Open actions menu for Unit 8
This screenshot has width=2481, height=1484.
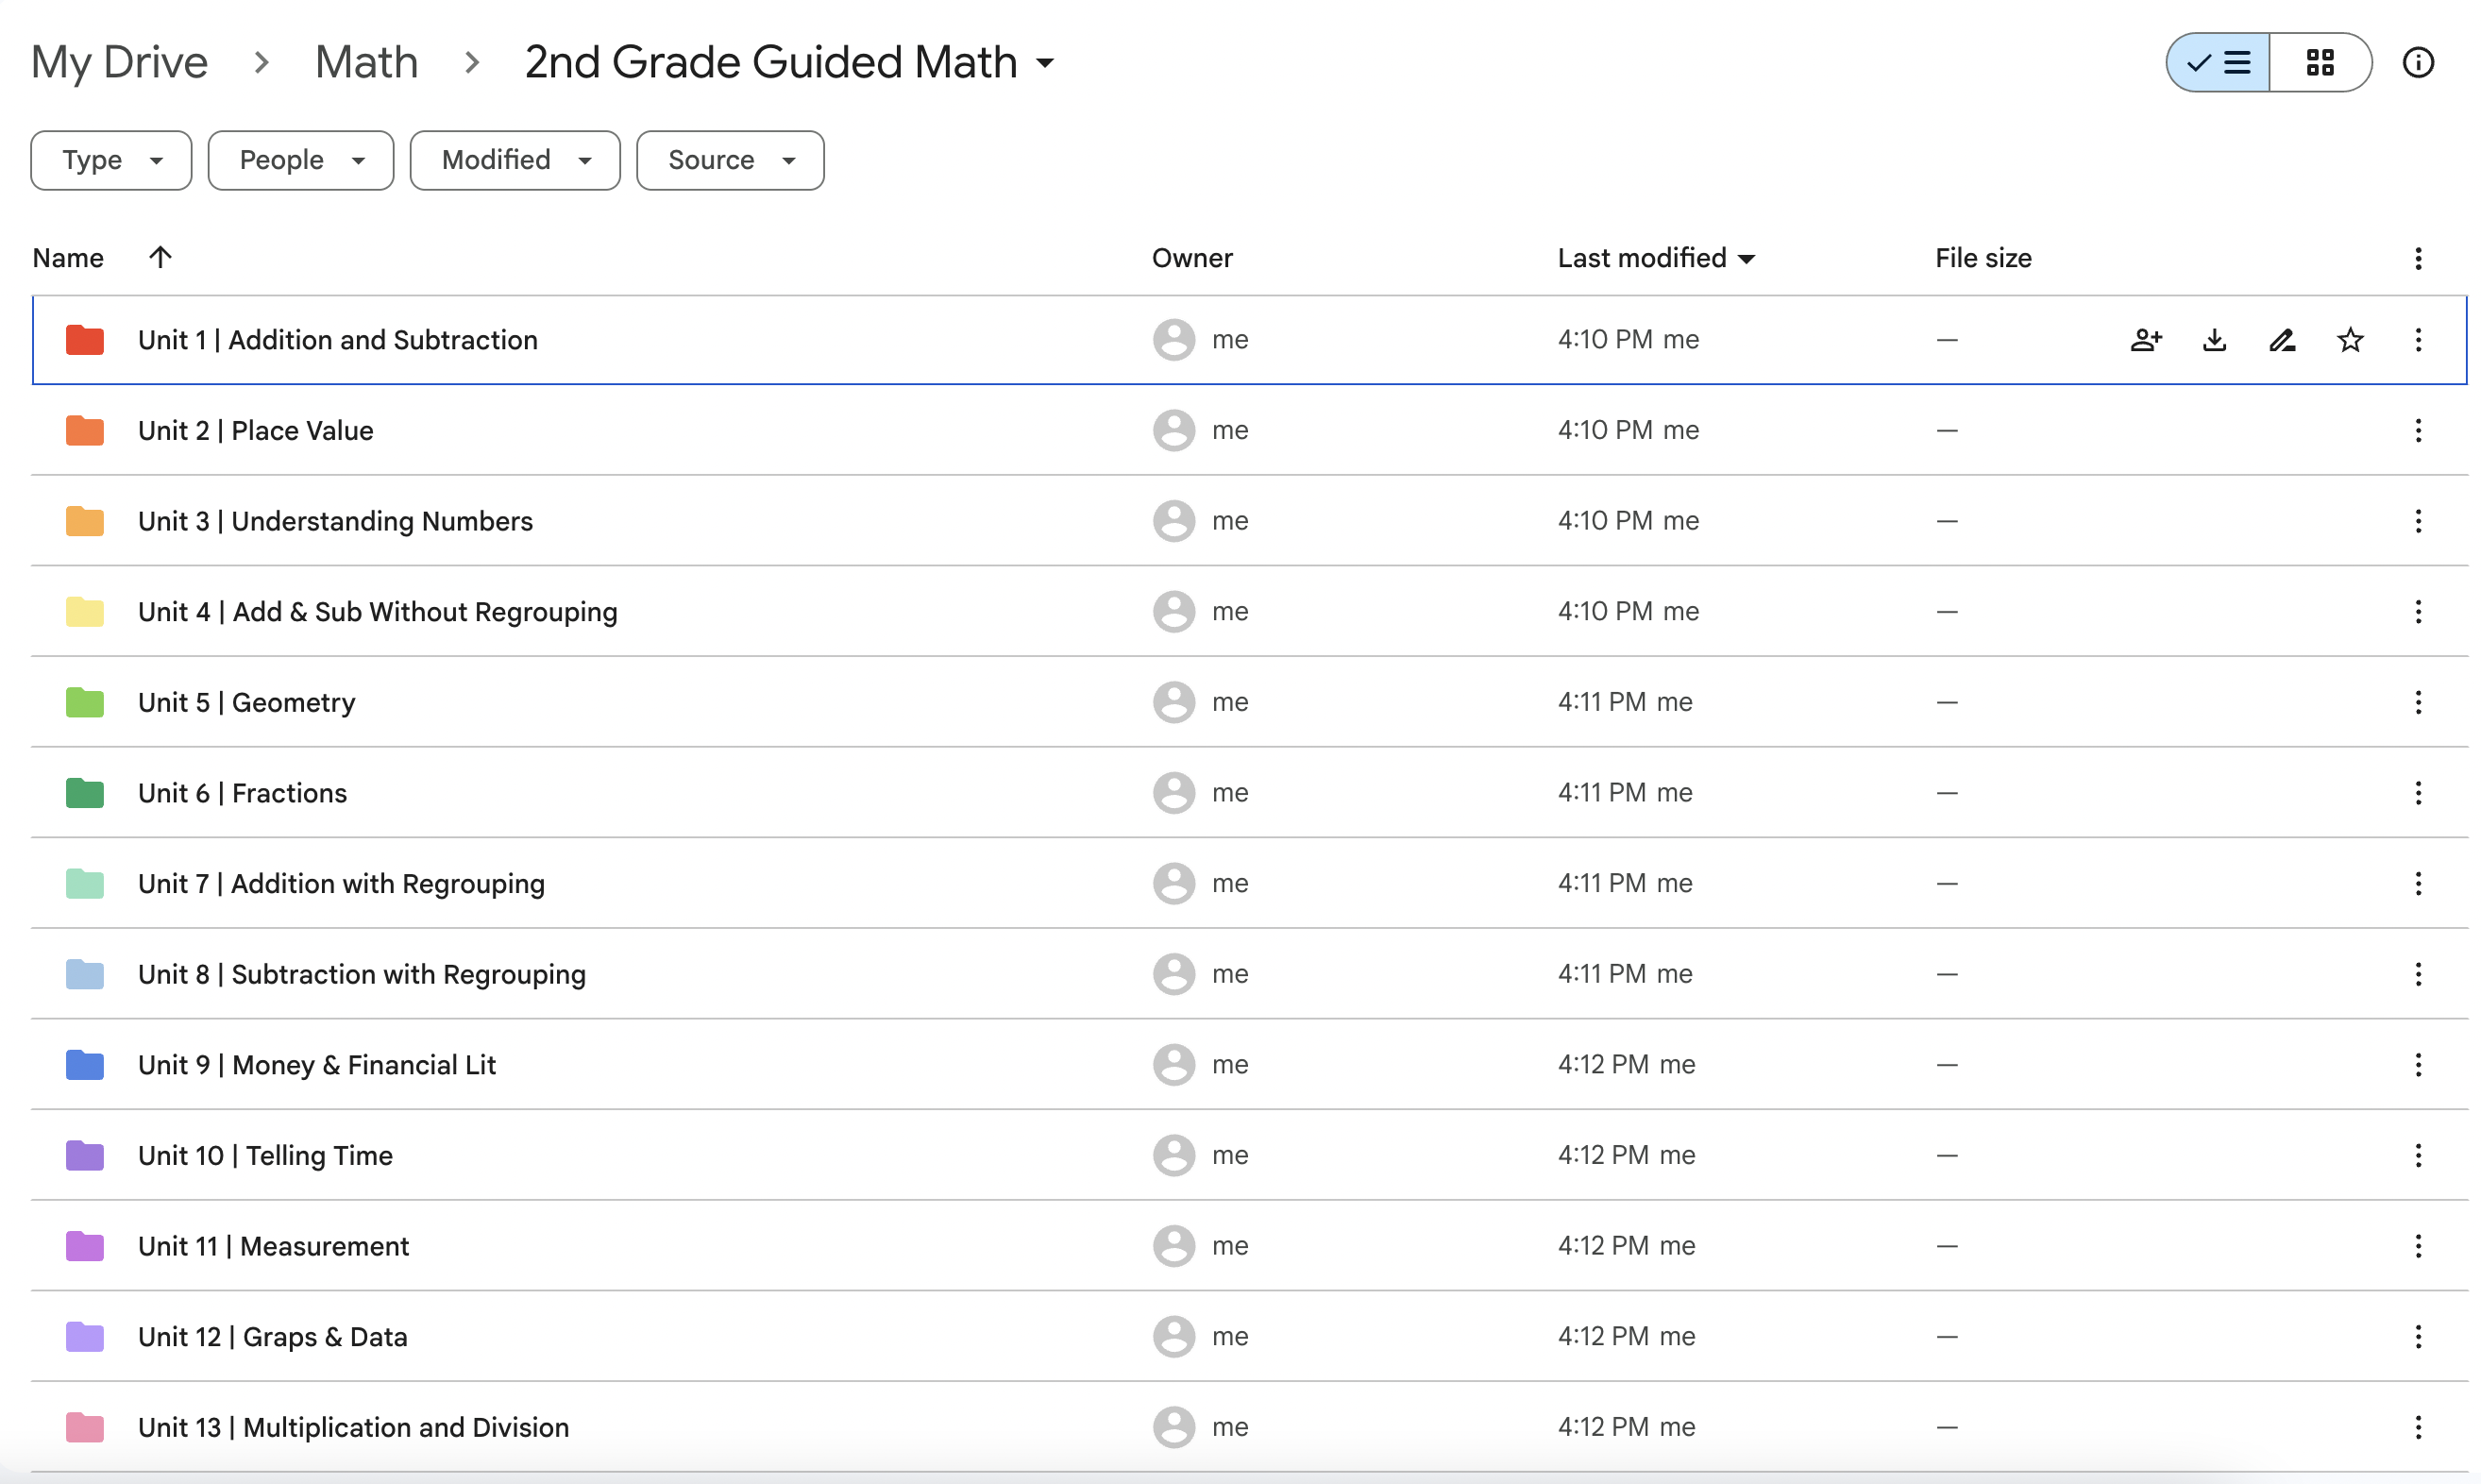click(2417, 973)
